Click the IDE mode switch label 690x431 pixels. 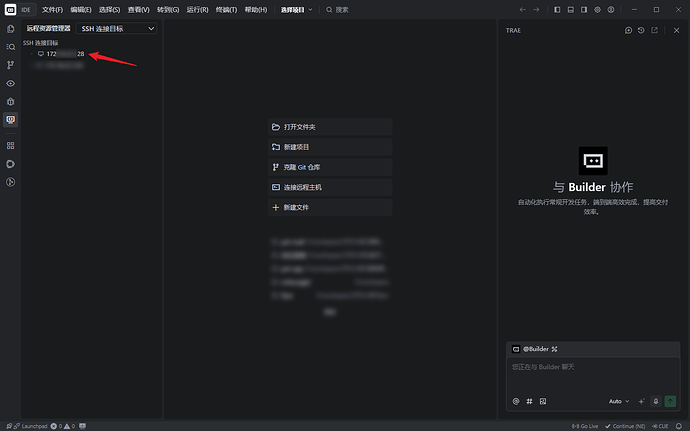pyautogui.click(x=26, y=10)
